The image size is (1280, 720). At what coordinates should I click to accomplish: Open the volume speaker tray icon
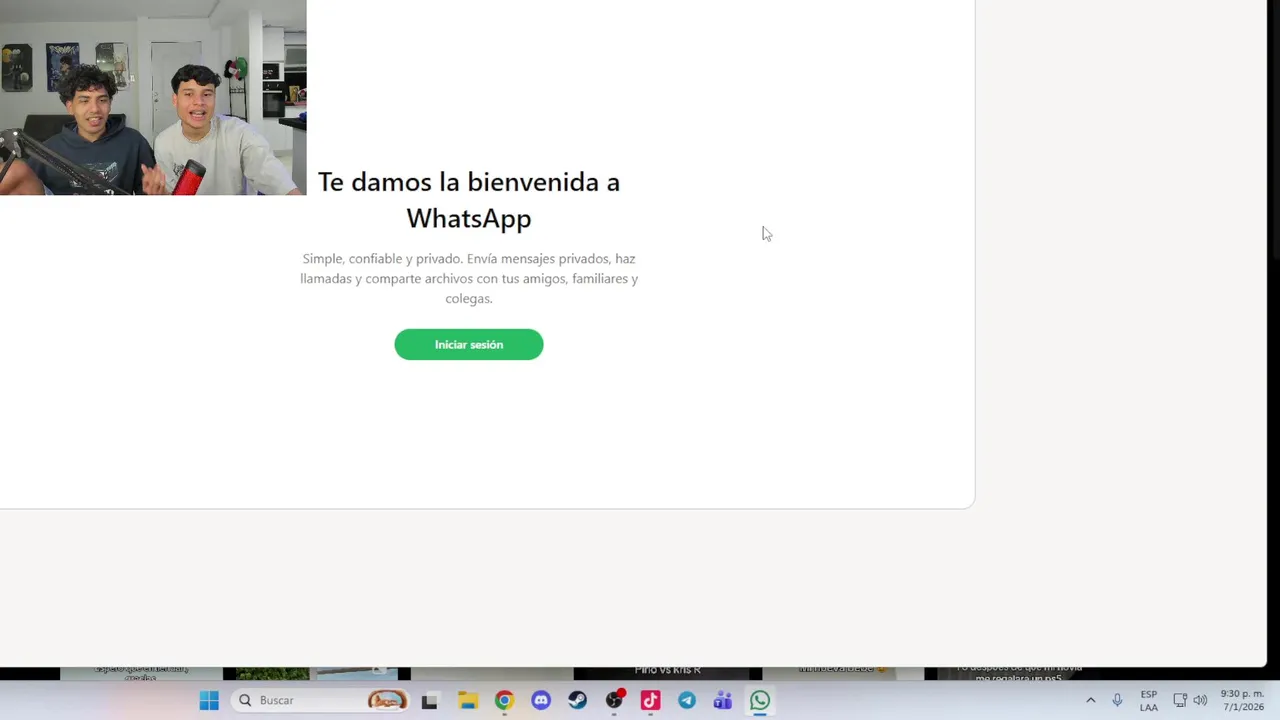[1200, 700]
